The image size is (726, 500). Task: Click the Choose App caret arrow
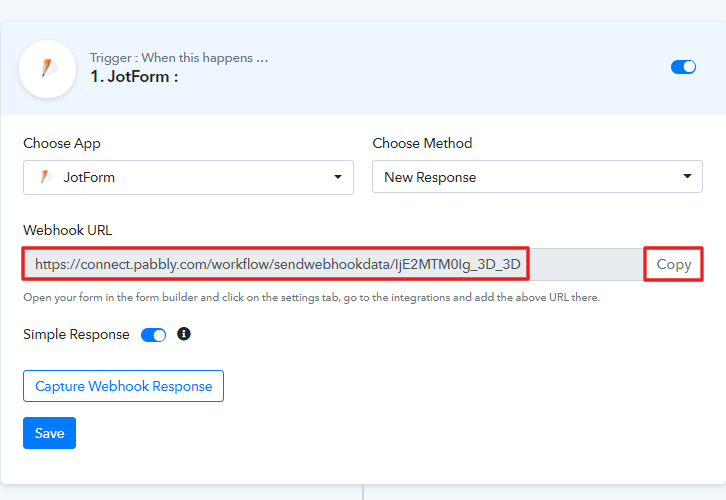338,177
